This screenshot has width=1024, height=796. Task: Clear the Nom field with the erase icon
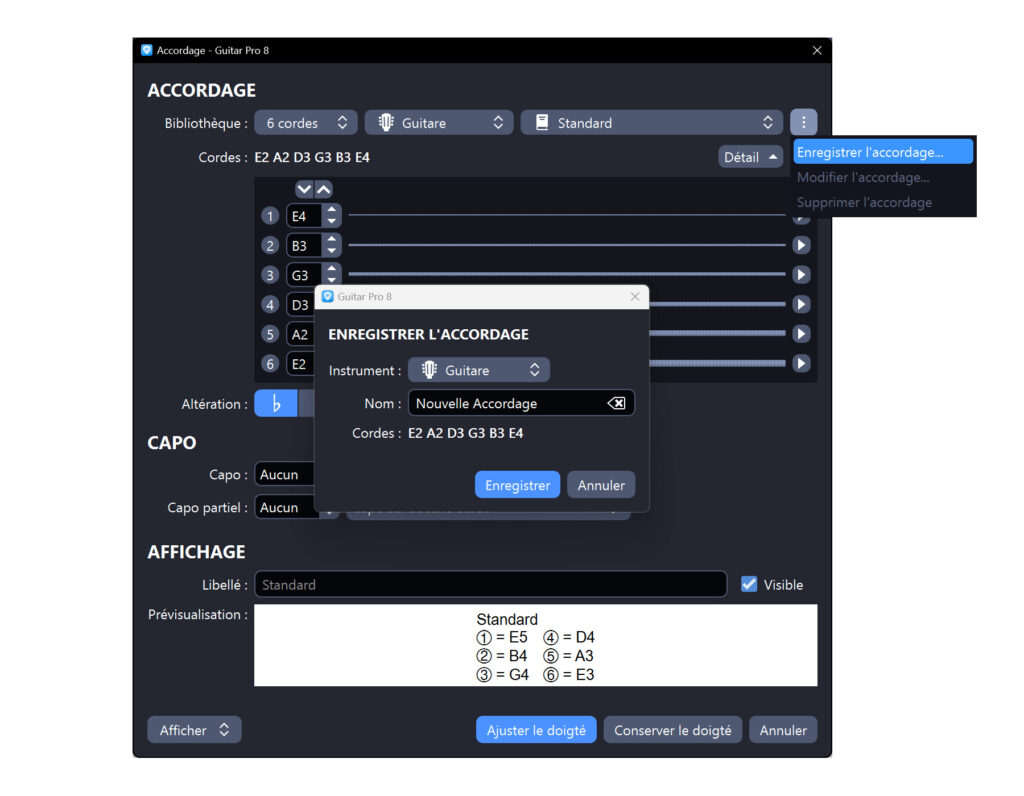[616, 404]
